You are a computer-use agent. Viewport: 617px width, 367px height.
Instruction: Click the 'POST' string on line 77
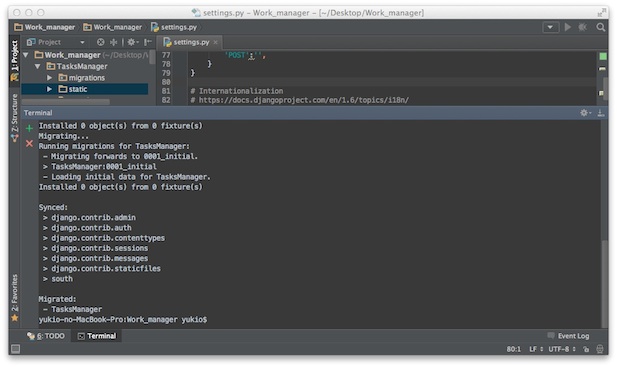coord(236,55)
